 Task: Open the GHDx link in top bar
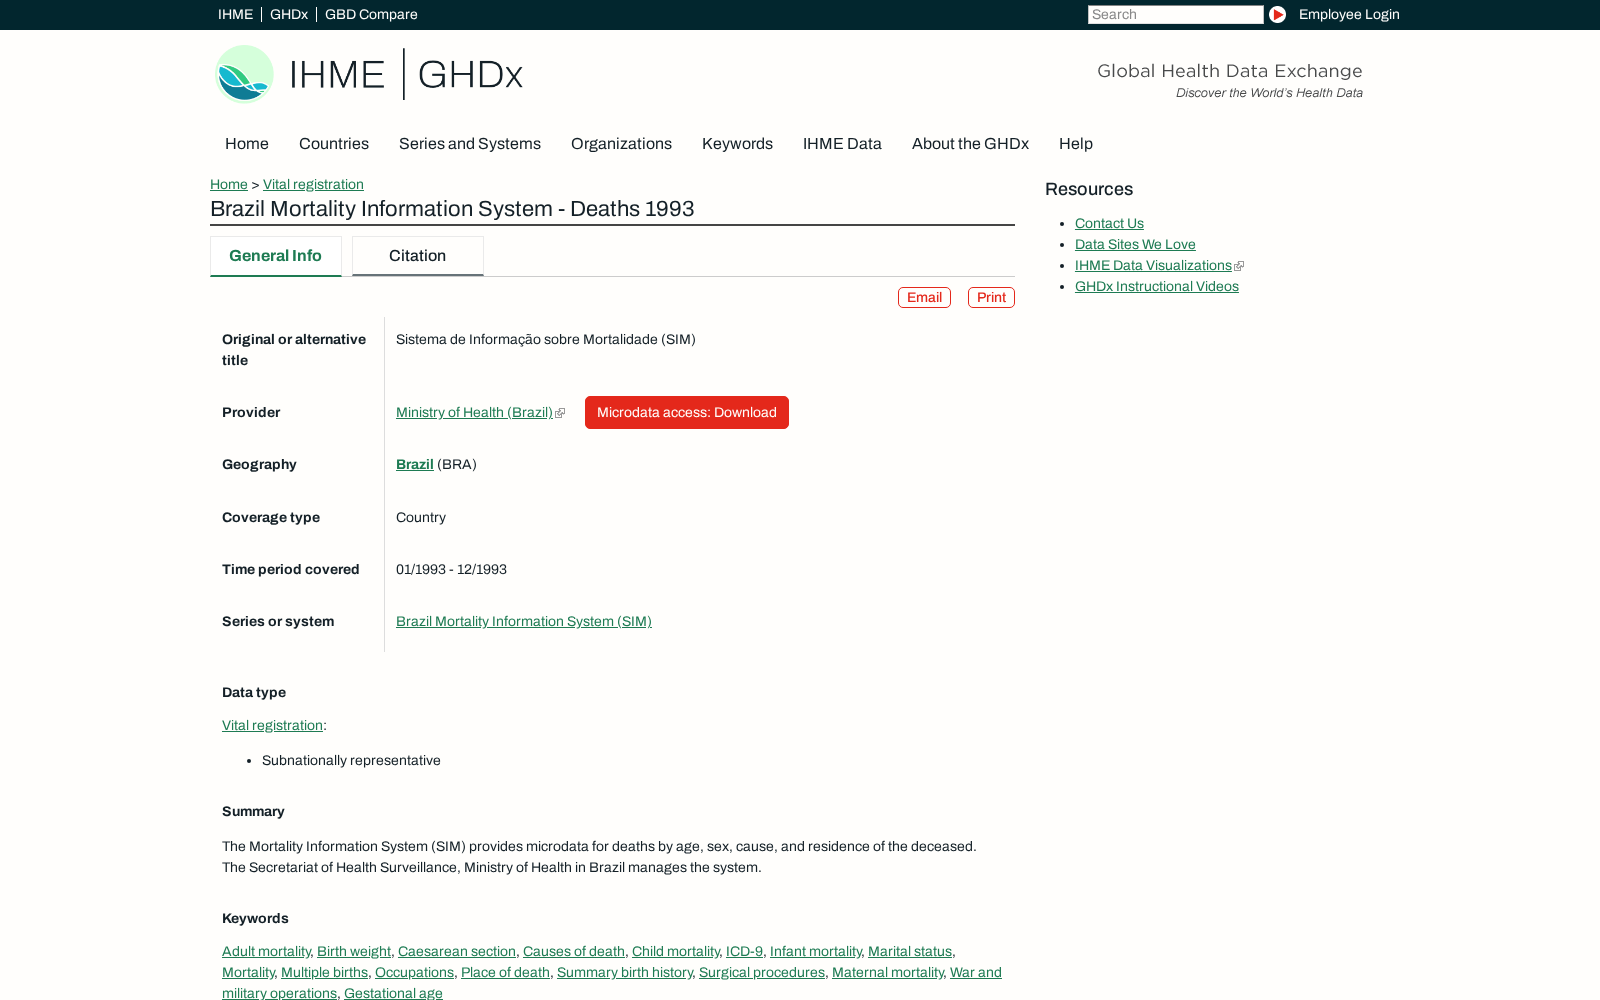tap(289, 14)
